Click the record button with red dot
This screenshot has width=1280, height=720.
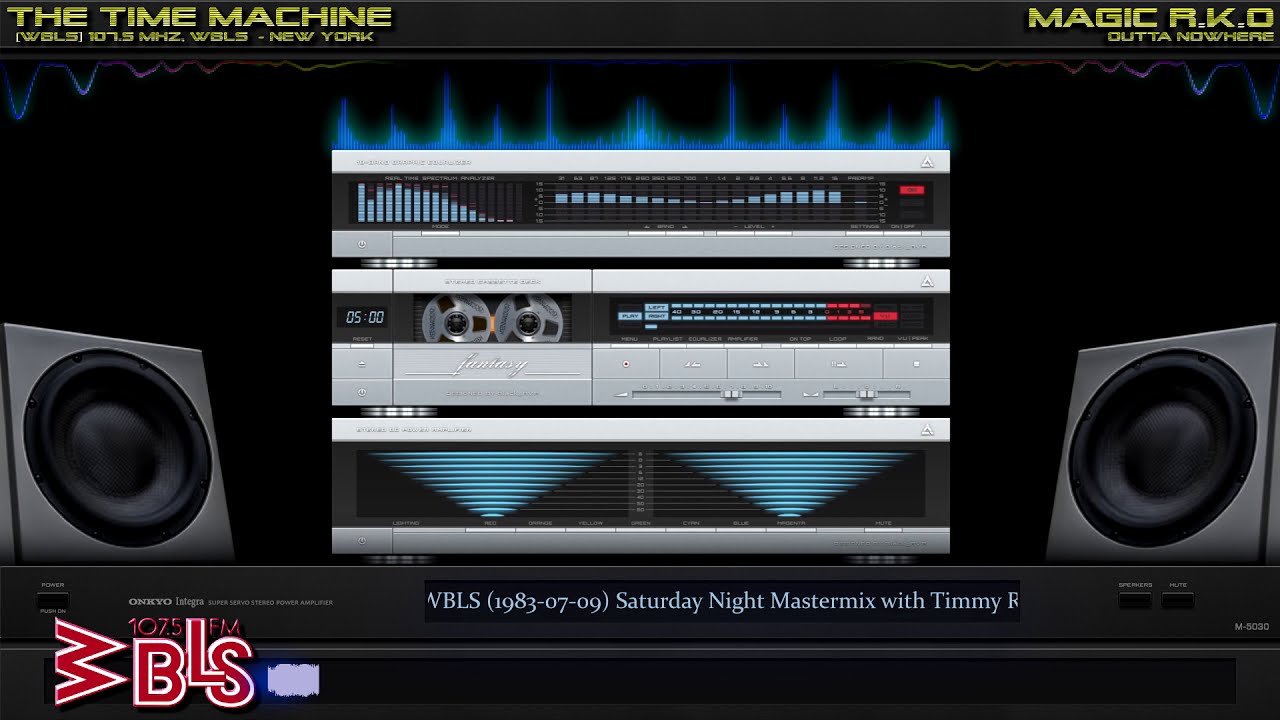pyautogui.click(x=626, y=364)
